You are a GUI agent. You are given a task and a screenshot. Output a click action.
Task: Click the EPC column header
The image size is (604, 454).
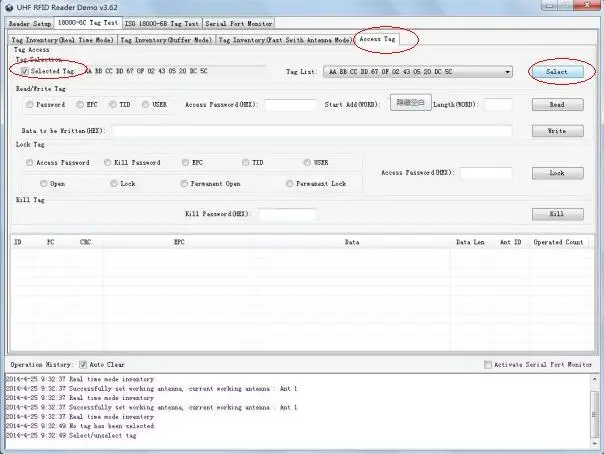tap(179, 242)
